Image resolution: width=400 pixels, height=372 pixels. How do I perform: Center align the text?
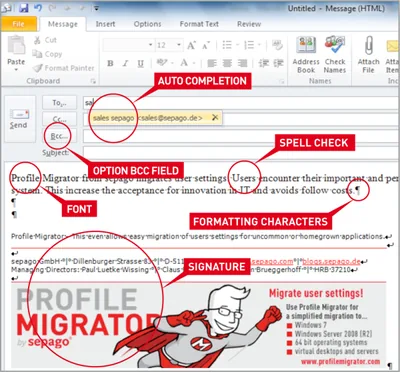coord(227,63)
